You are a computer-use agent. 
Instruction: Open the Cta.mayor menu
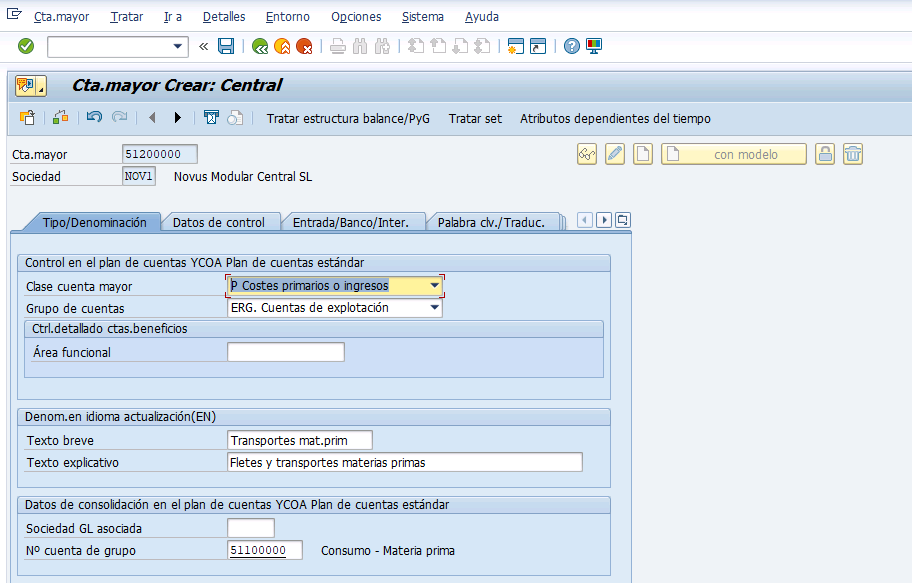click(x=62, y=17)
